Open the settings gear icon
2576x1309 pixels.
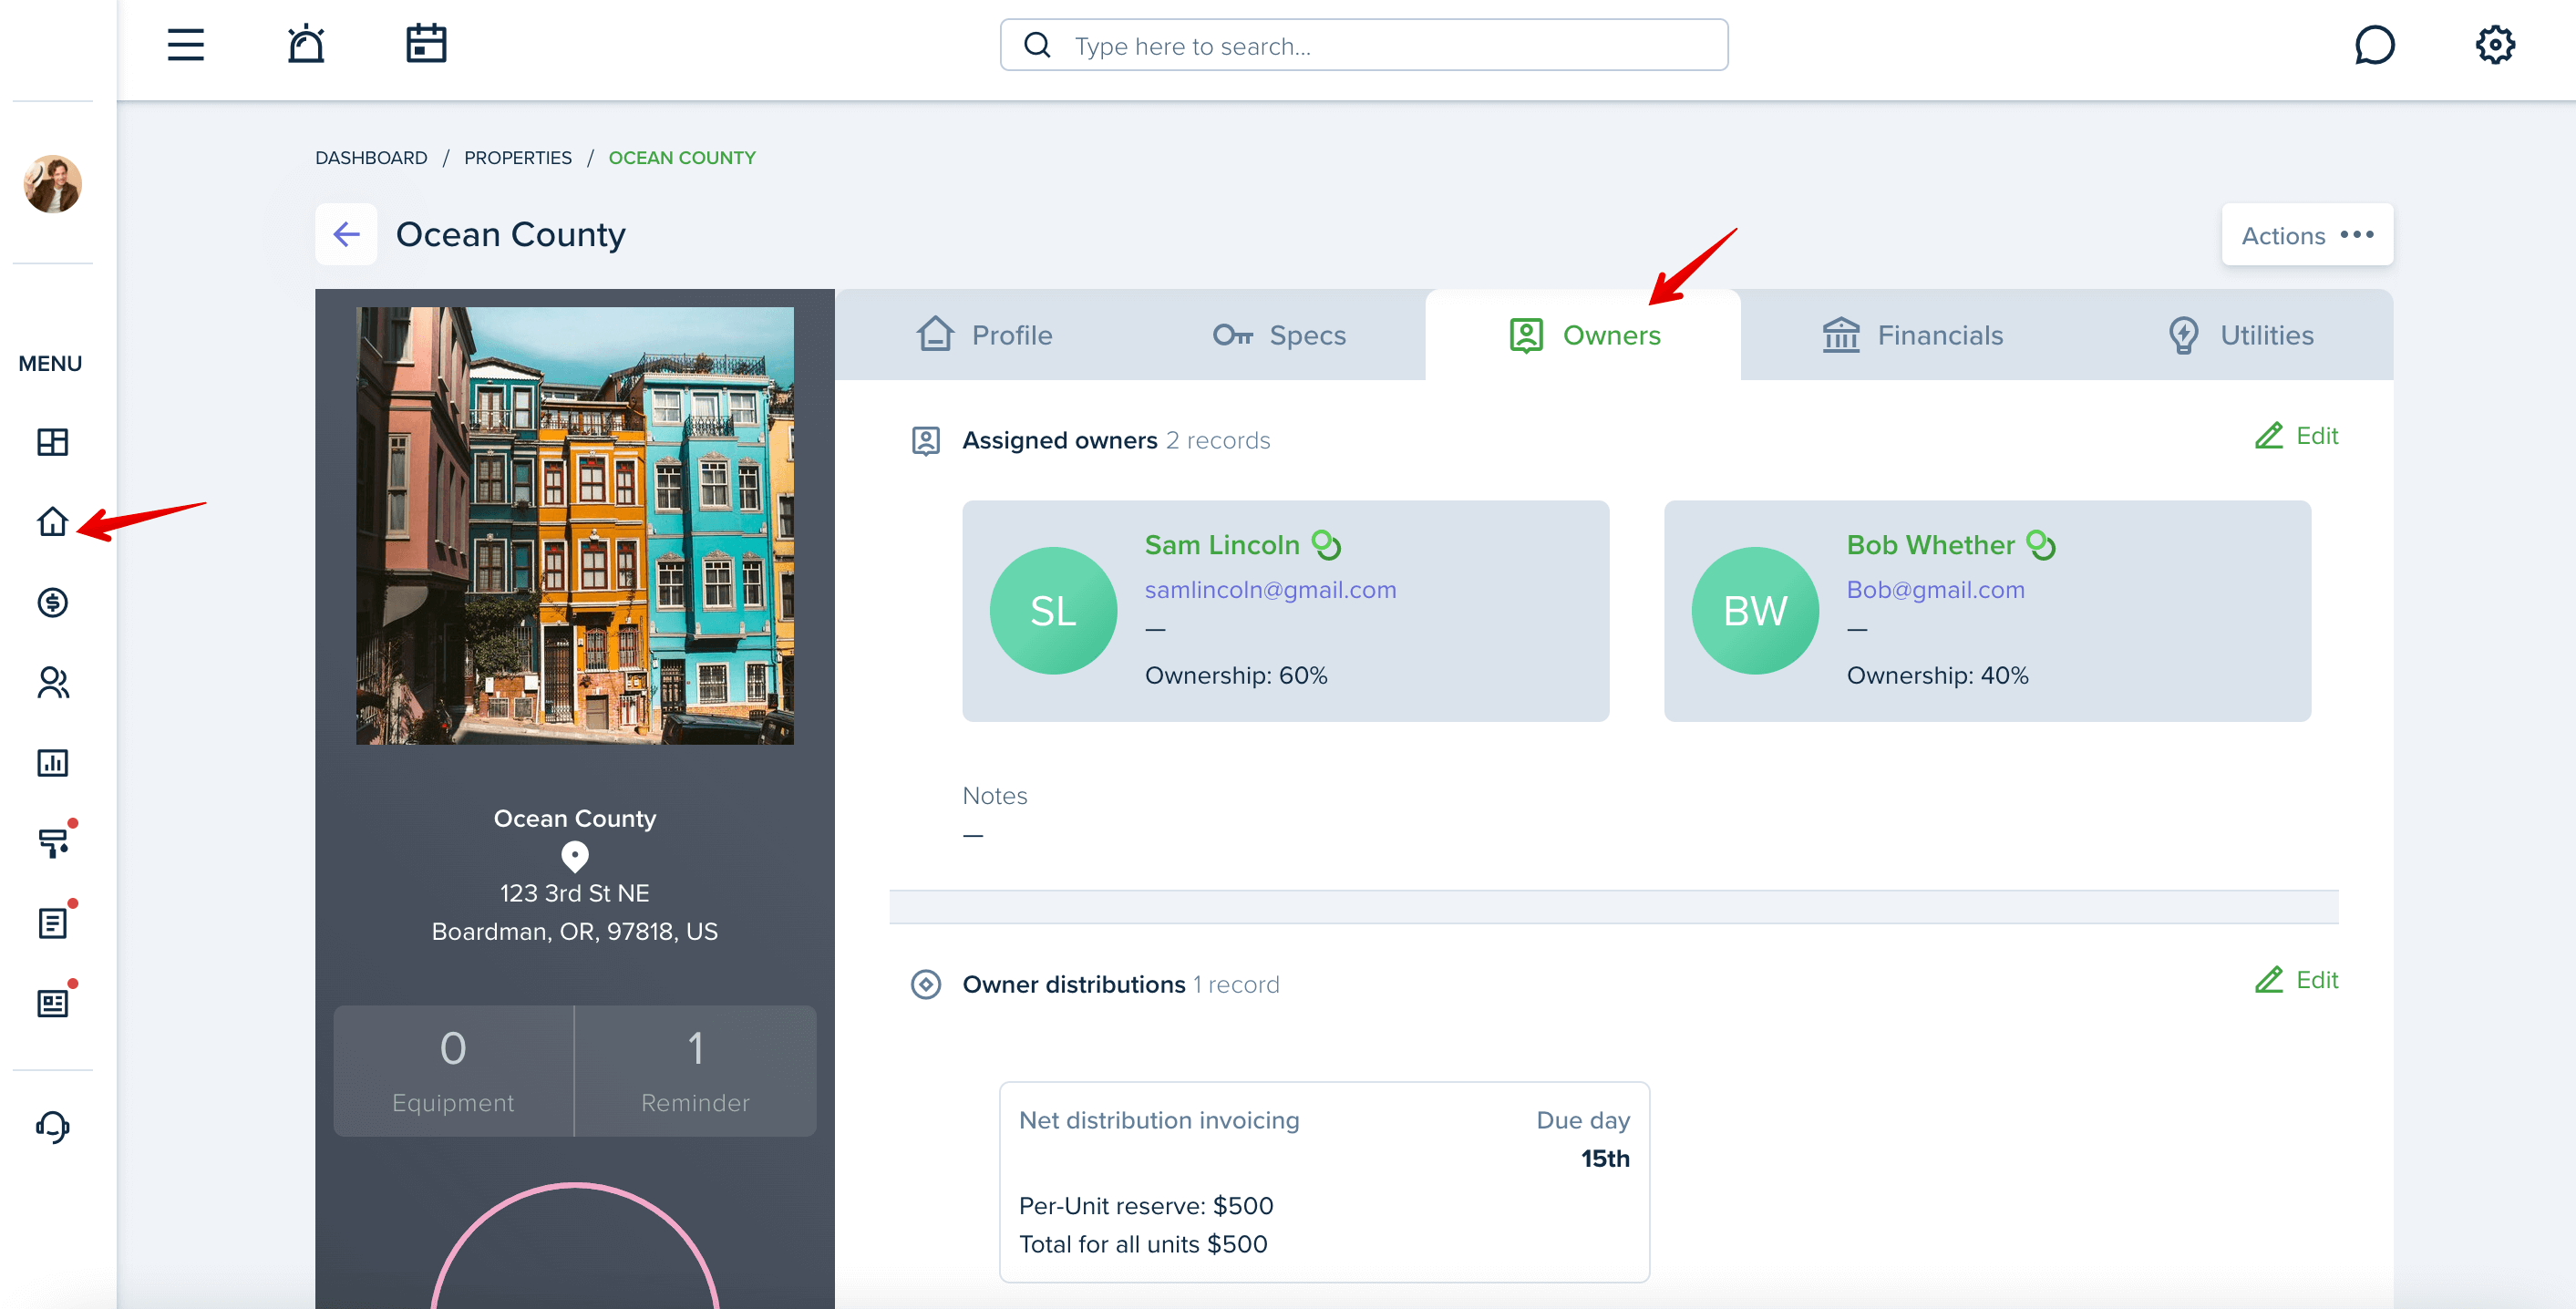(2495, 45)
